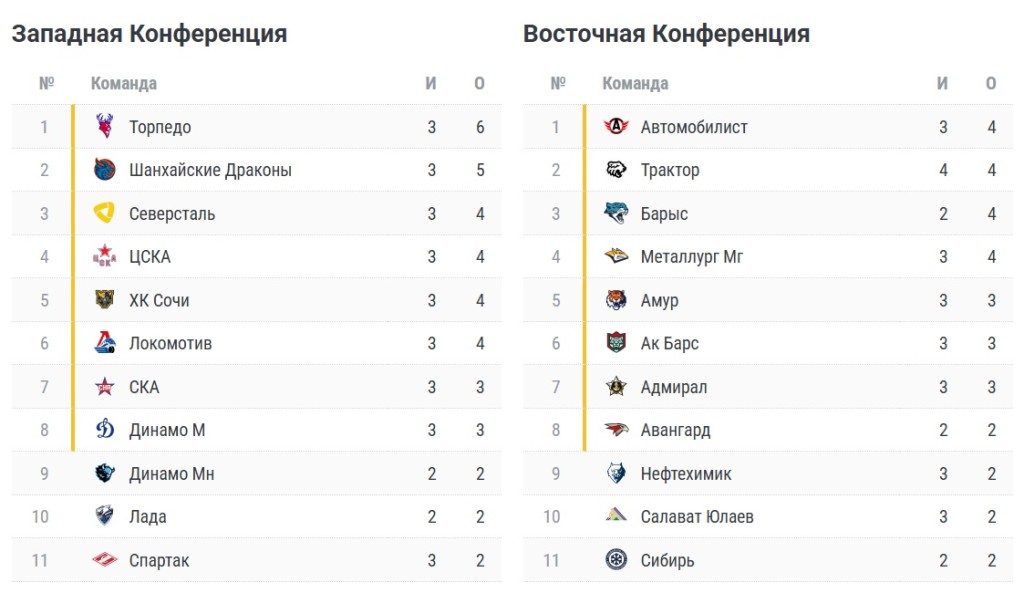The image size is (1024, 593).
Task: Open the Авангард team link
Action: coord(675,431)
